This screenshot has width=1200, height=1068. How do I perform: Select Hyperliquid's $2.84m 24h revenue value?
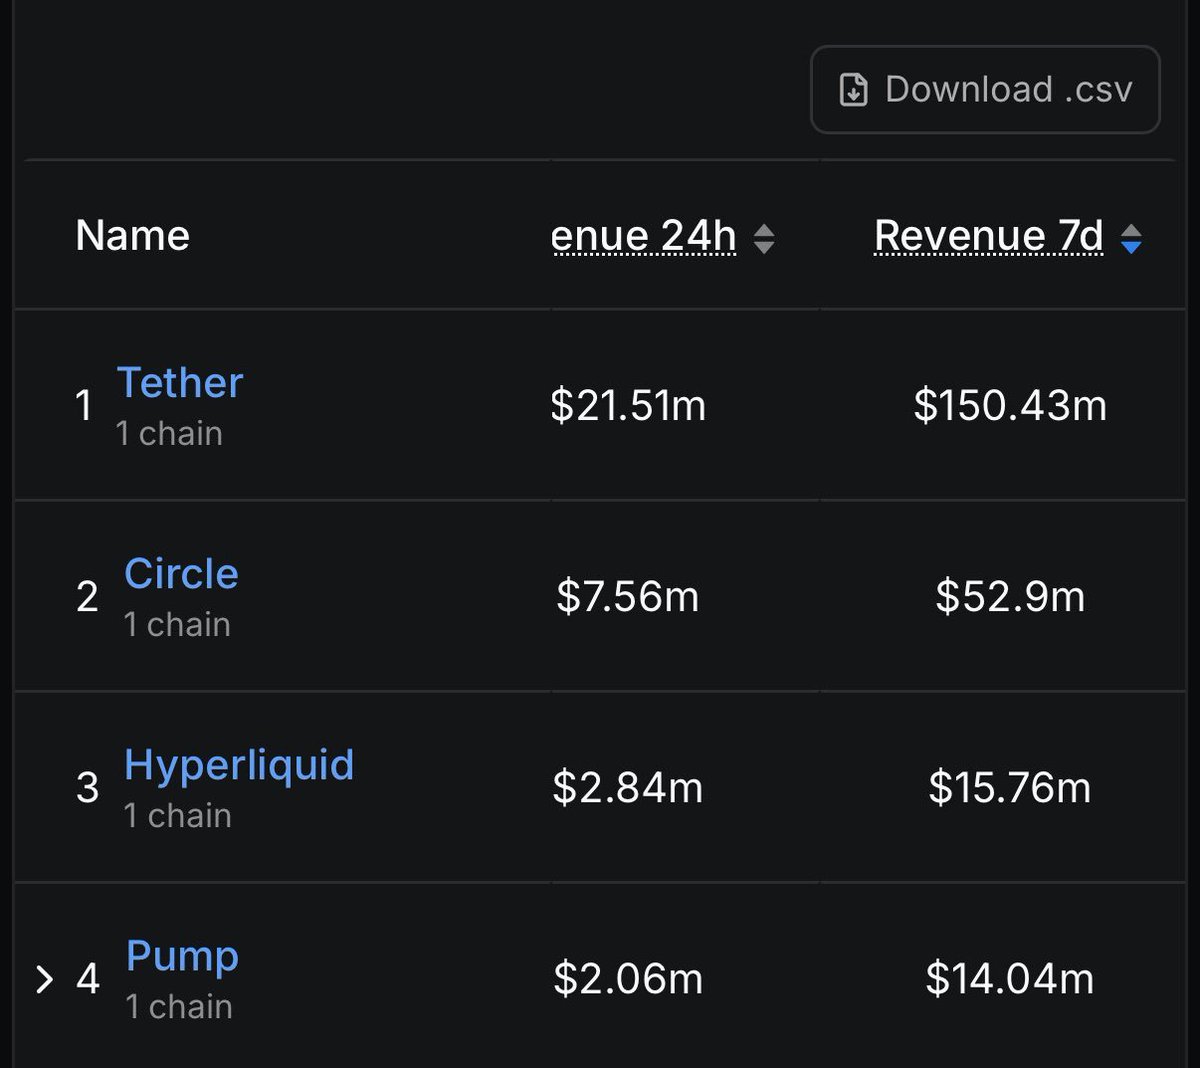point(628,787)
